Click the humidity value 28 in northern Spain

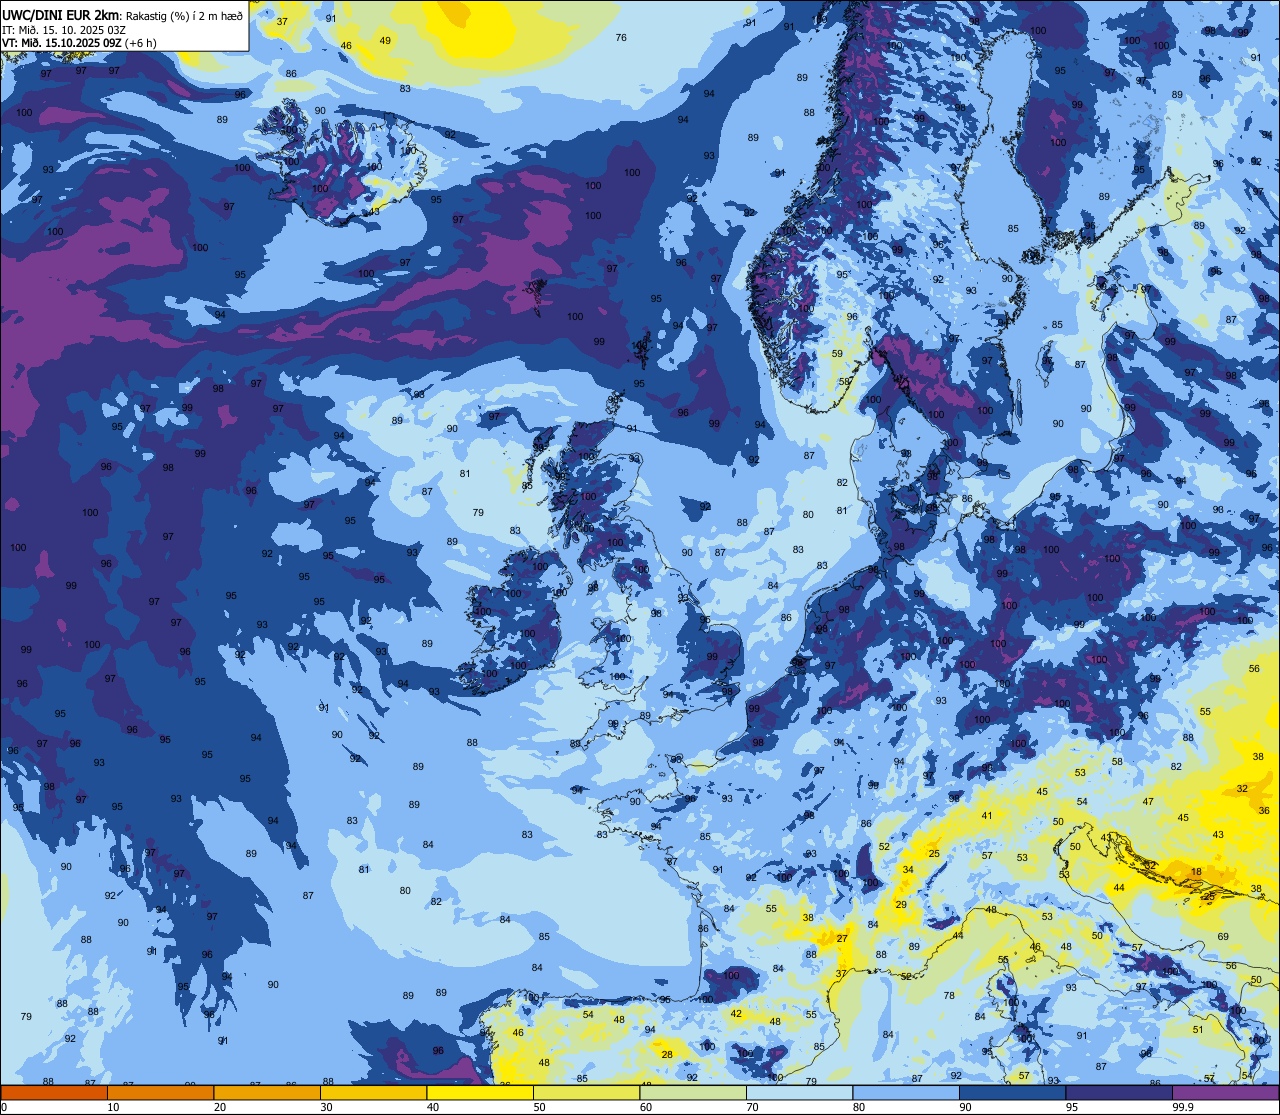click(x=667, y=1054)
